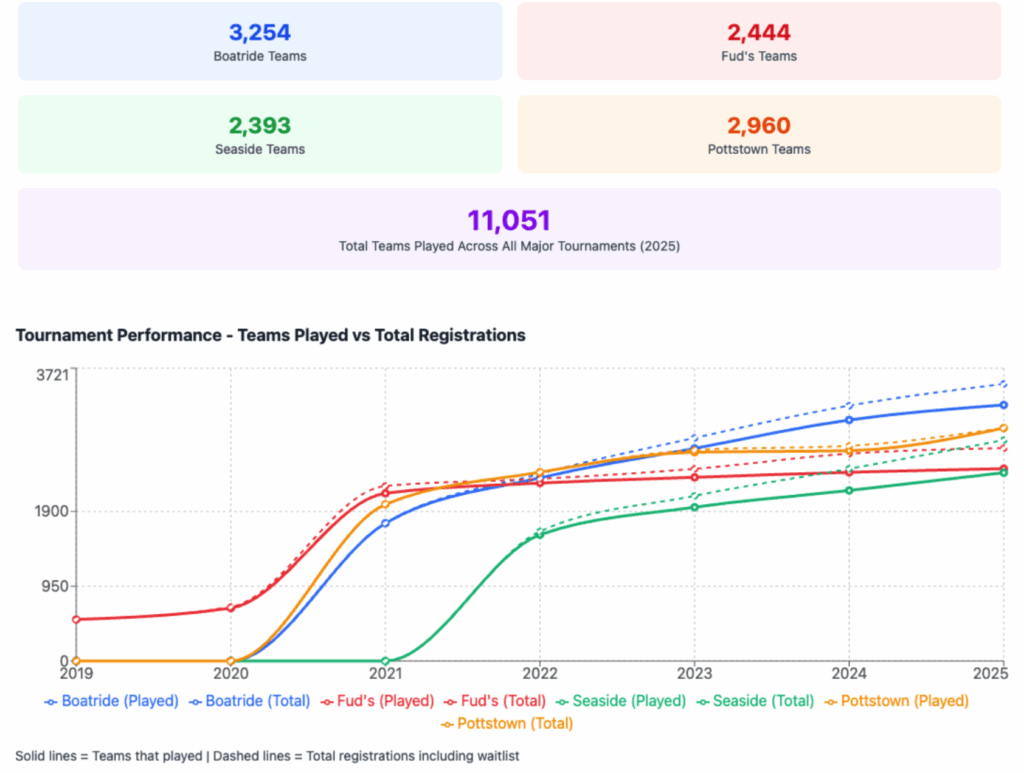Screen dimensions: 1024x773
Task: Click the Tournament Performance chart title
Action: coord(270,336)
